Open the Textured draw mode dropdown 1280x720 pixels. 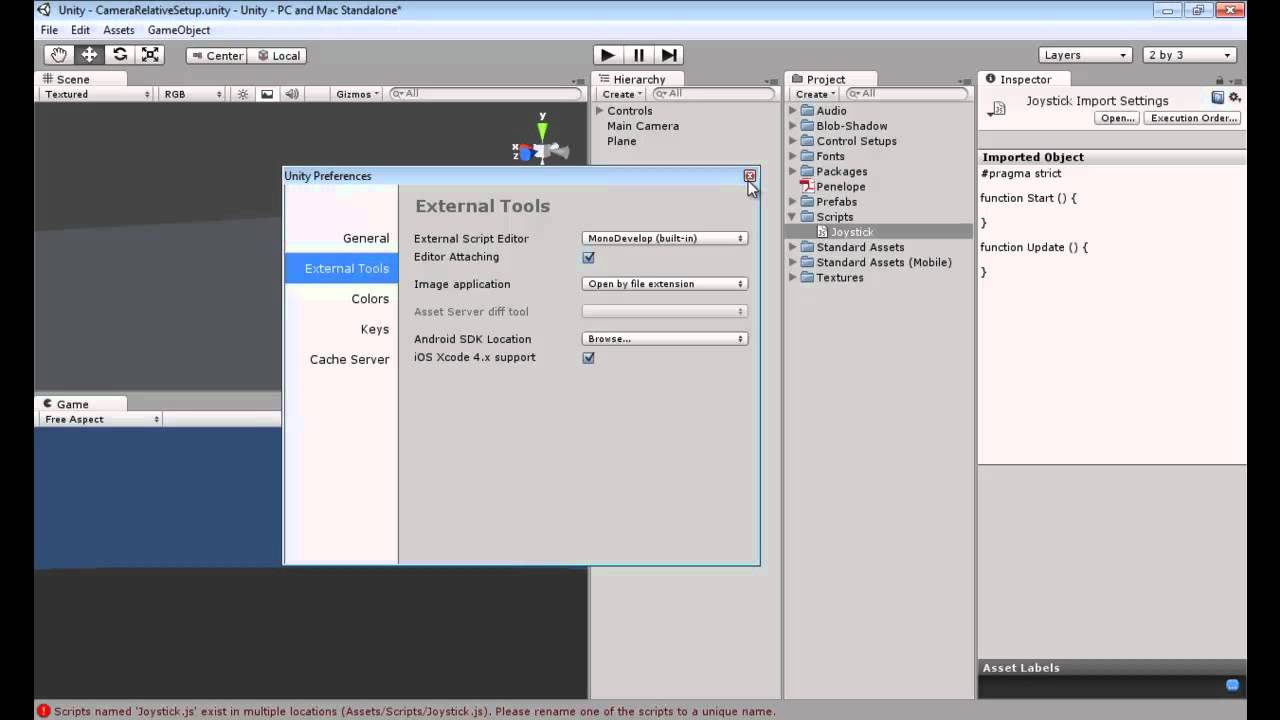[97, 94]
